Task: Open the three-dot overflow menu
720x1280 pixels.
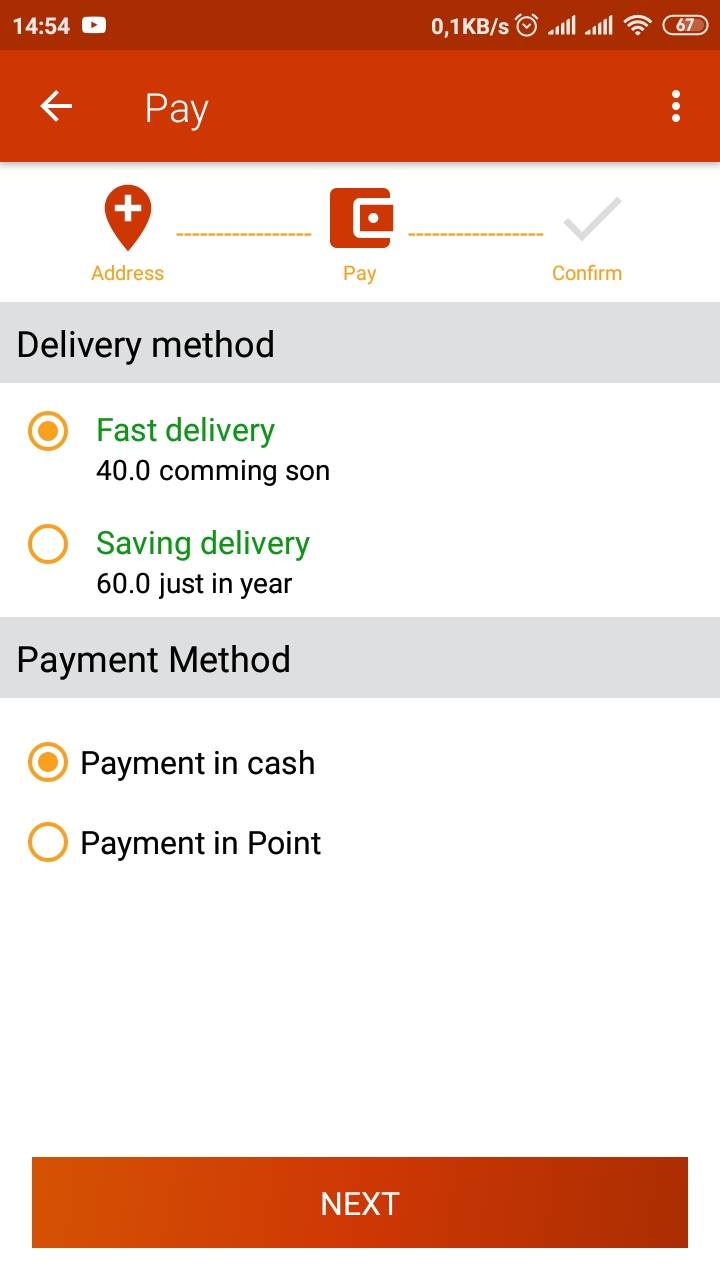Action: (676, 106)
